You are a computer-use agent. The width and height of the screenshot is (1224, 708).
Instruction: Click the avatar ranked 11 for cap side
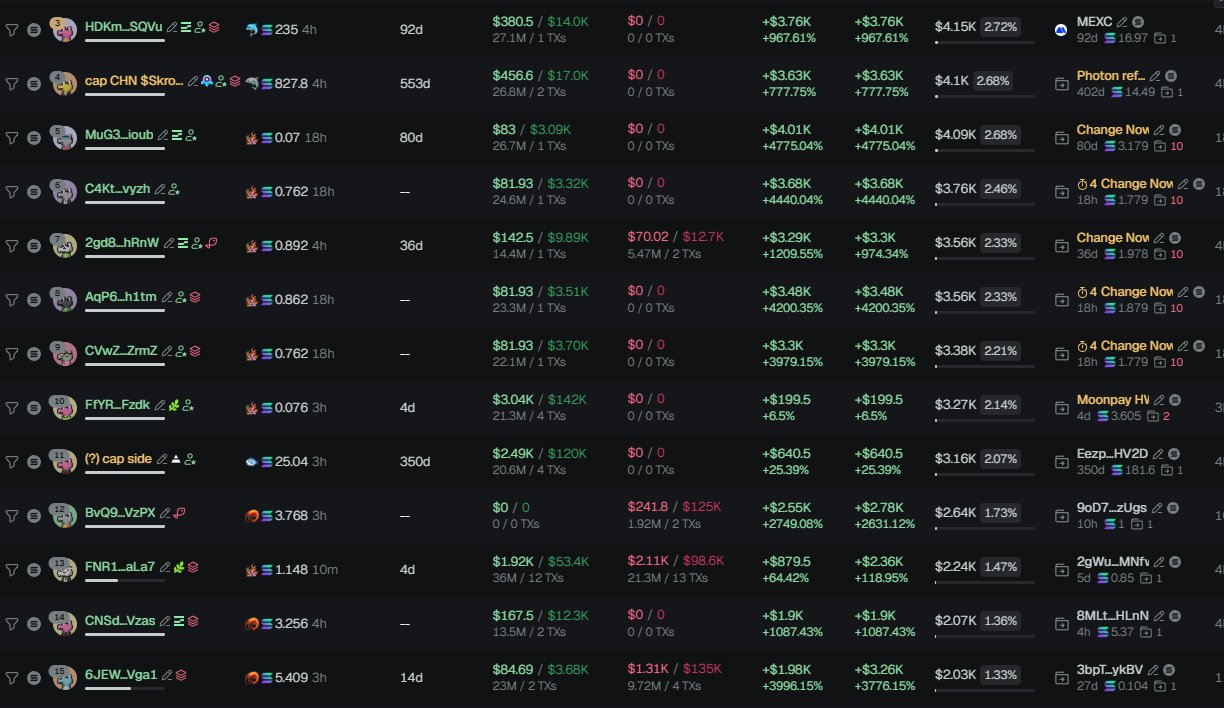pos(64,462)
